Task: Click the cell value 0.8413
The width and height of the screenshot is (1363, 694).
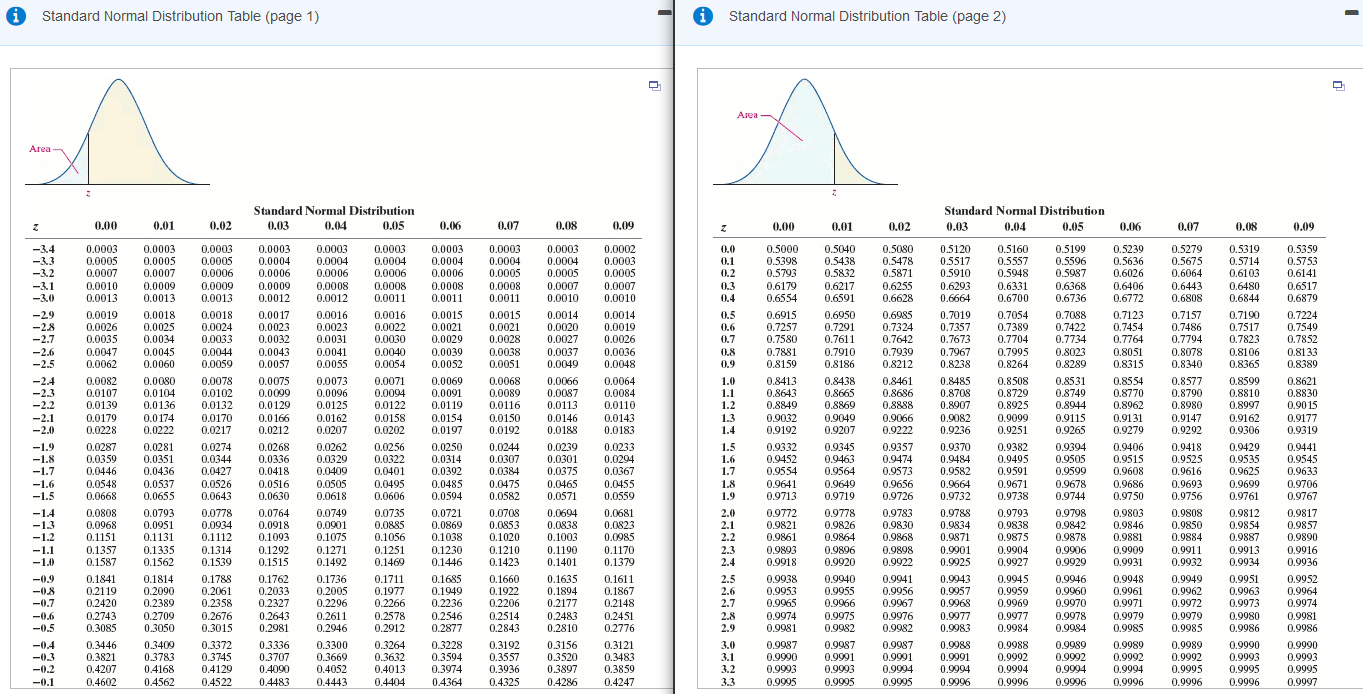Action: (x=781, y=381)
